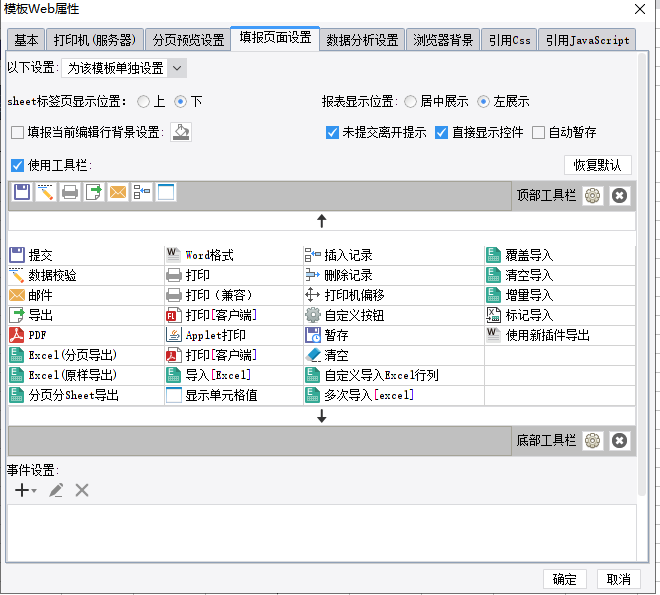
Task: Click the insert record icon in top toolbar
Action: [142, 192]
